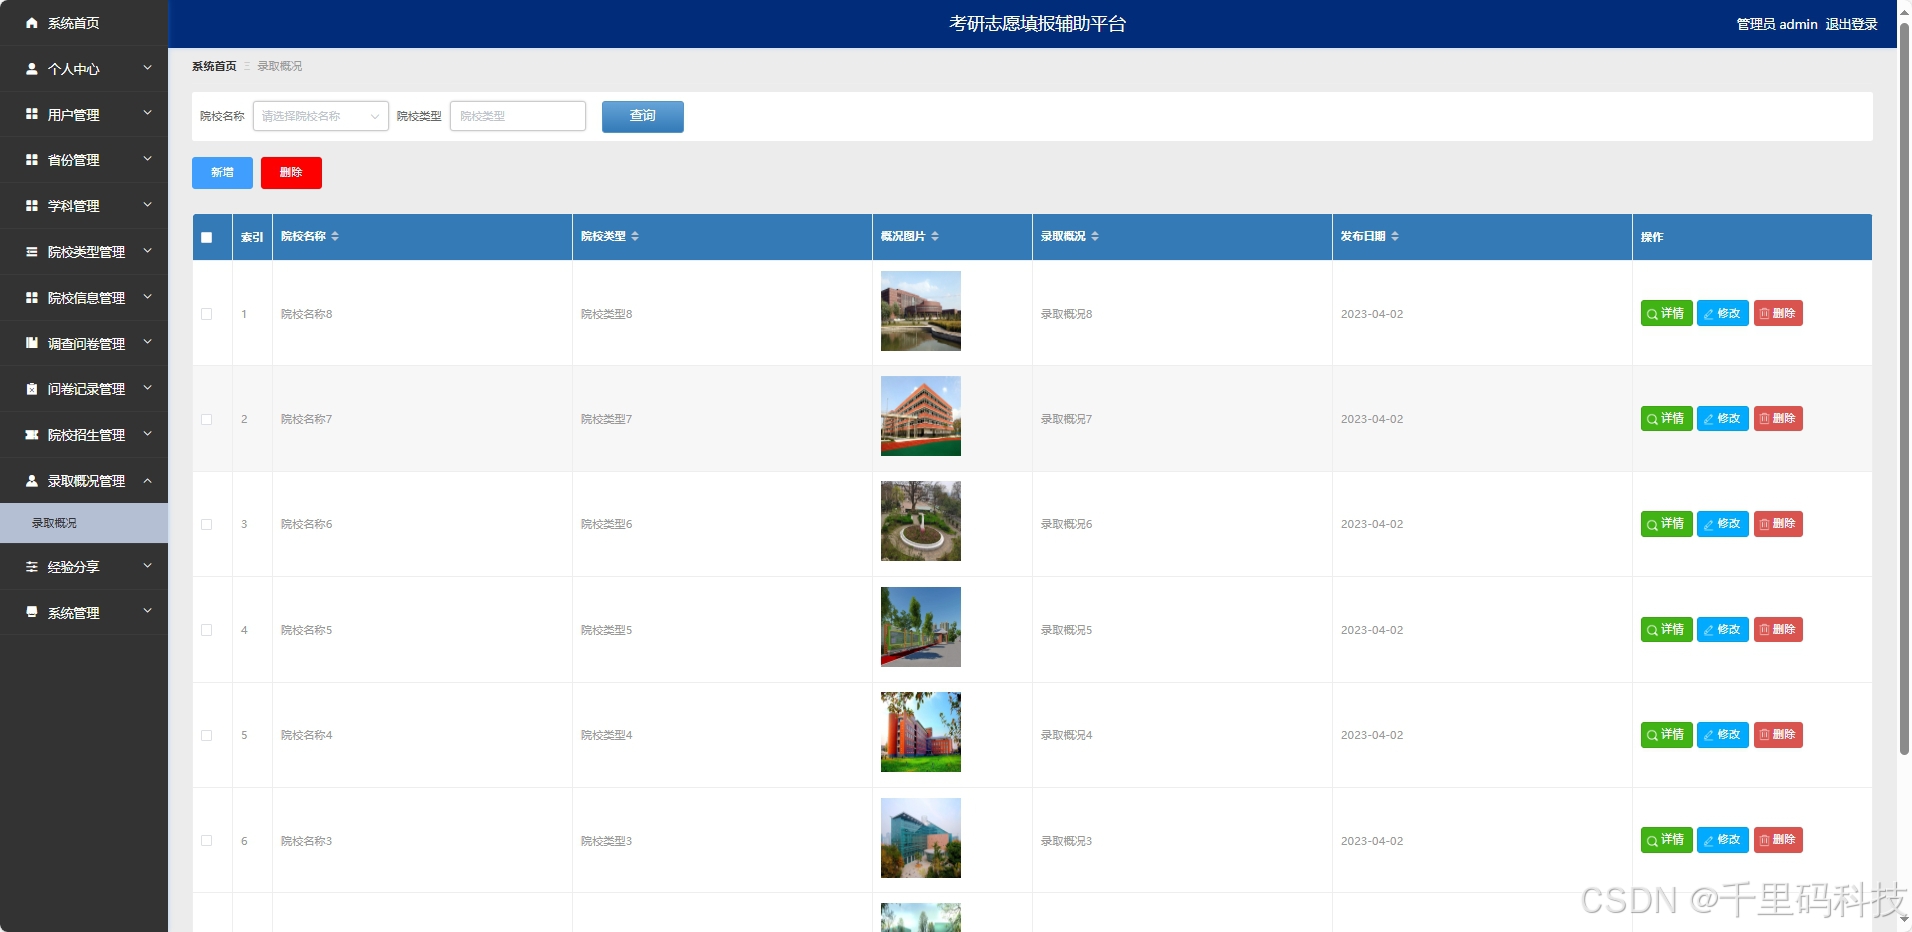Check the row for 院校名称3
This screenshot has height=932, width=1912.
click(x=207, y=841)
